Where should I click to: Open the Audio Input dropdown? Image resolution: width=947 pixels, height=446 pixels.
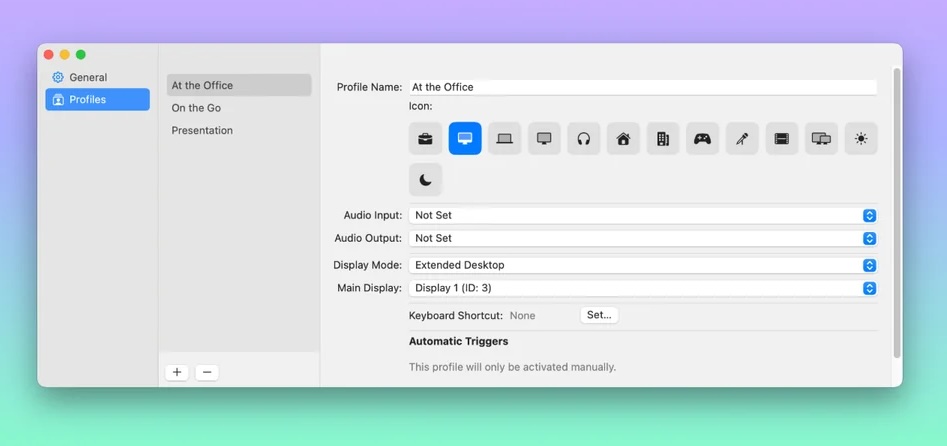coord(643,215)
